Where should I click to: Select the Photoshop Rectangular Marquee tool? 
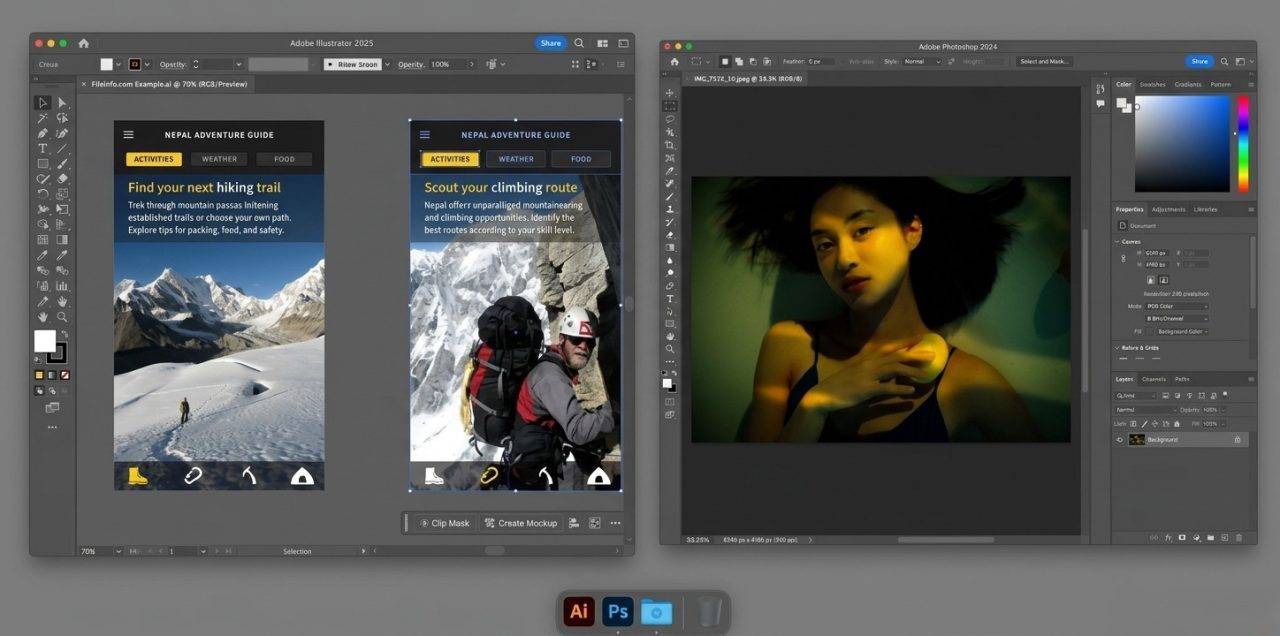[x=670, y=105]
